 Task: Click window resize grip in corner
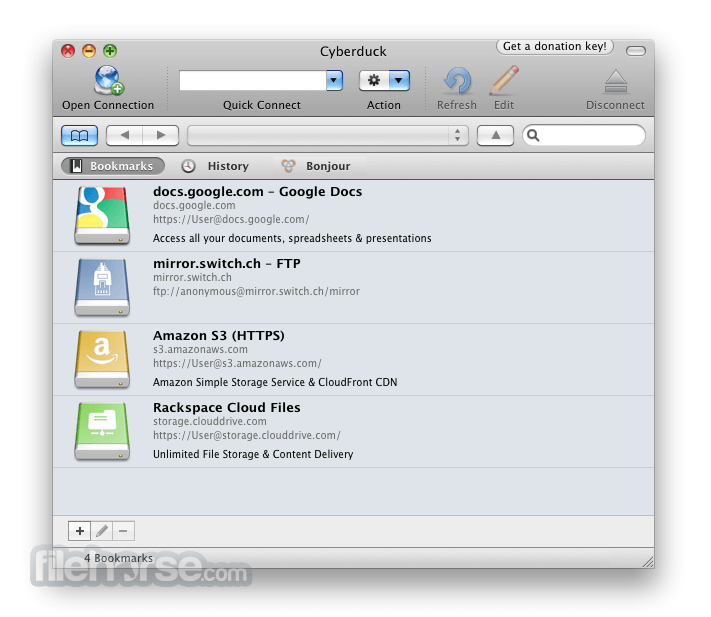click(648, 562)
